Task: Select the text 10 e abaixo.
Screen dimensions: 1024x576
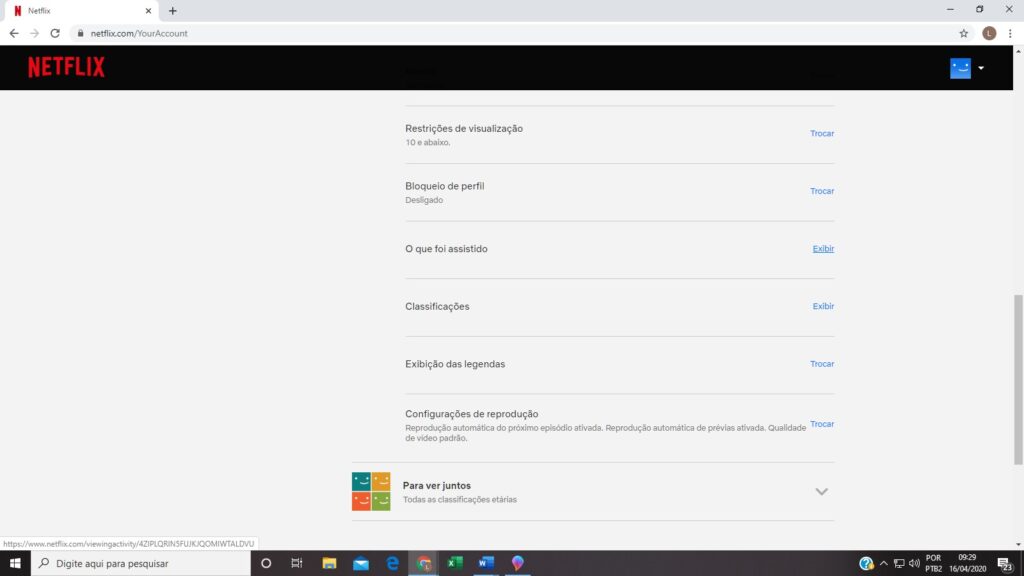Action: pyautogui.click(x=427, y=142)
